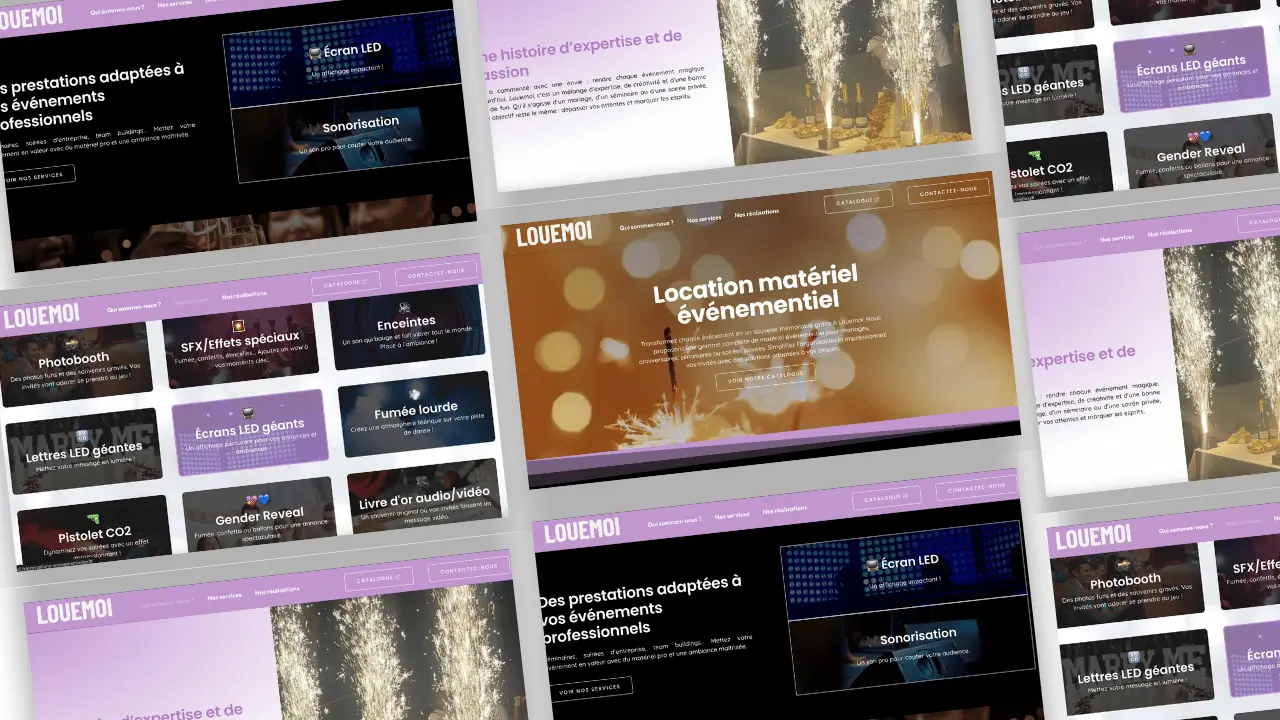Image resolution: width=1280 pixels, height=720 pixels.
Task: Click the "CONTACTEZ-NOUS" button
Action: click(x=948, y=192)
